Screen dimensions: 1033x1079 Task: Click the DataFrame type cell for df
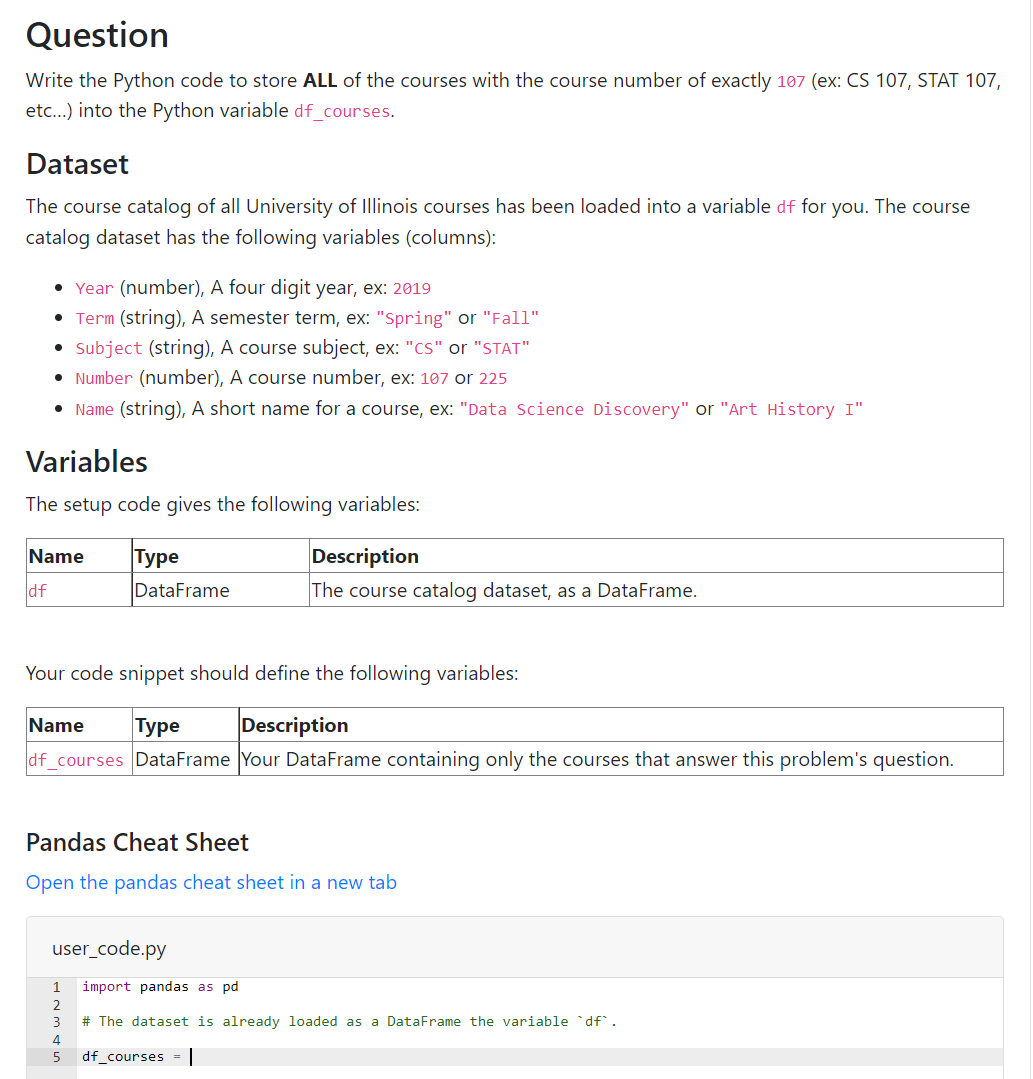pyautogui.click(x=181, y=590)
